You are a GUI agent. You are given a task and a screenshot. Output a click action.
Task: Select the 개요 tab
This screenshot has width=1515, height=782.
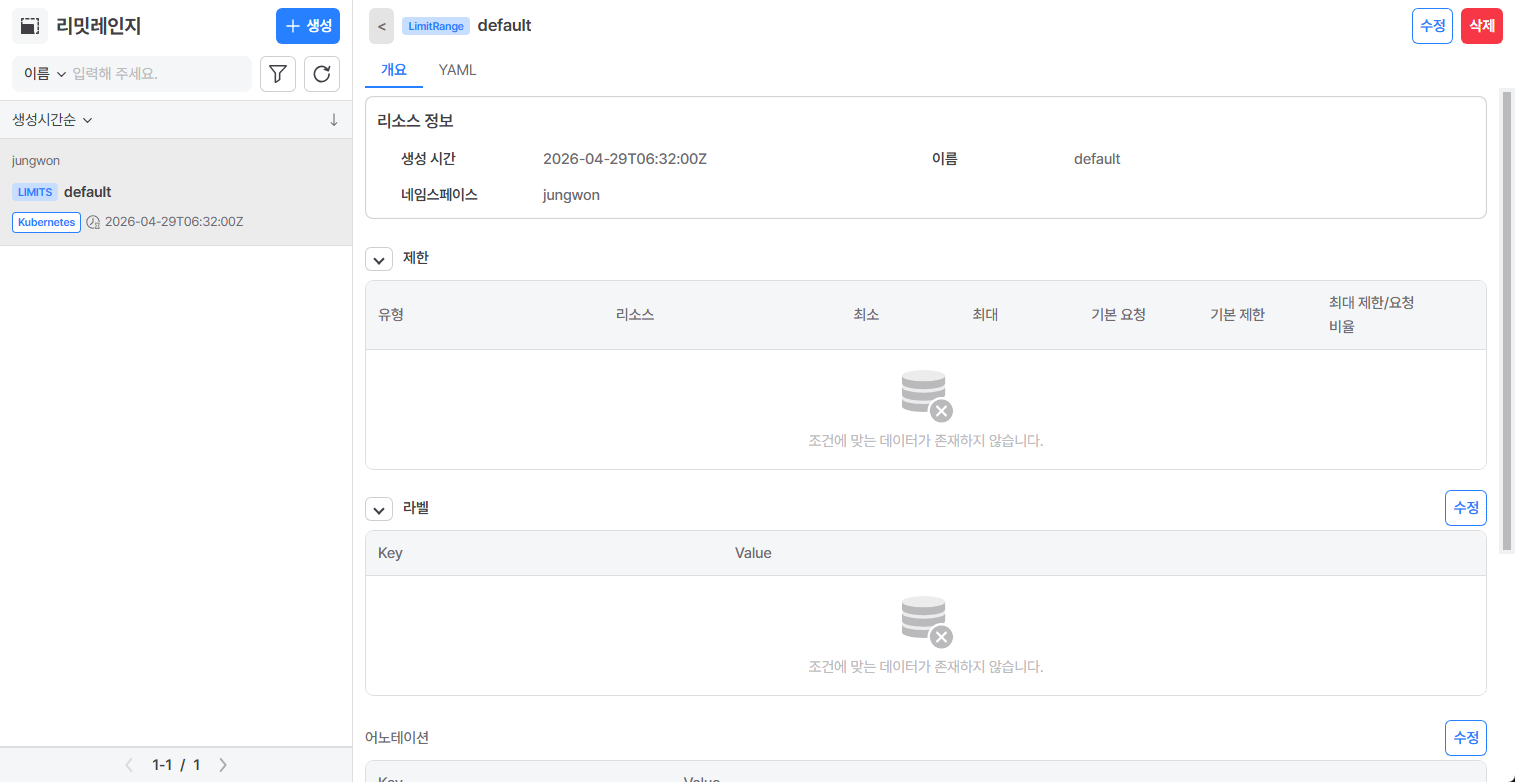[x=394, y=70]
